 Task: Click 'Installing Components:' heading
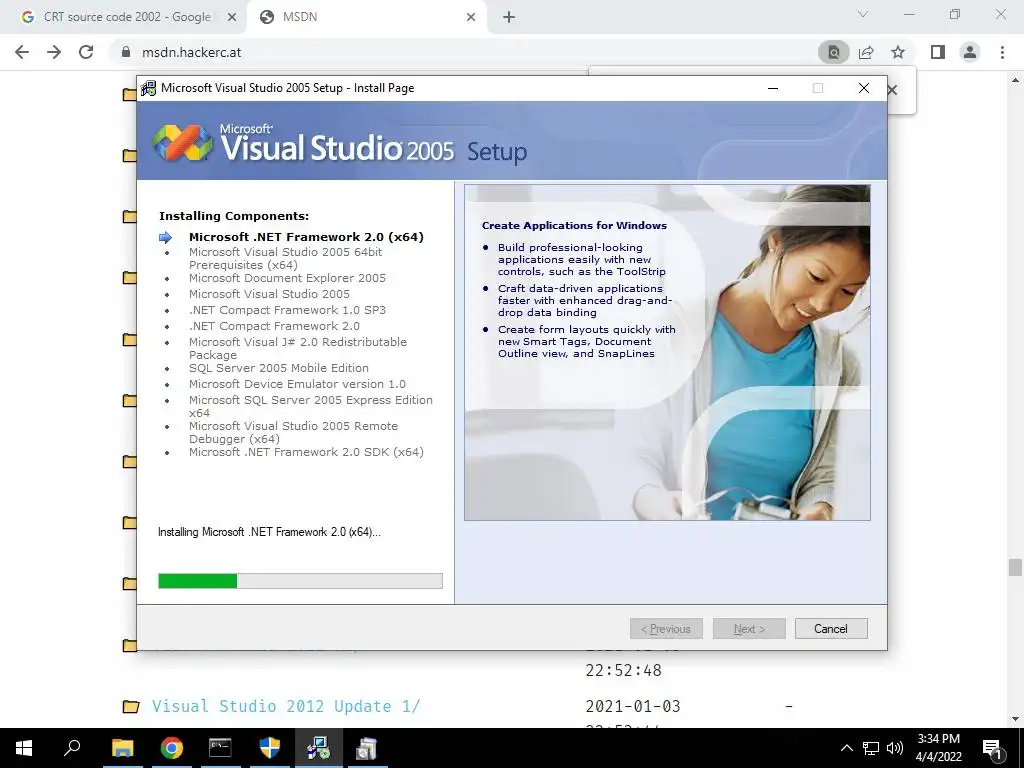coord(234,216)
